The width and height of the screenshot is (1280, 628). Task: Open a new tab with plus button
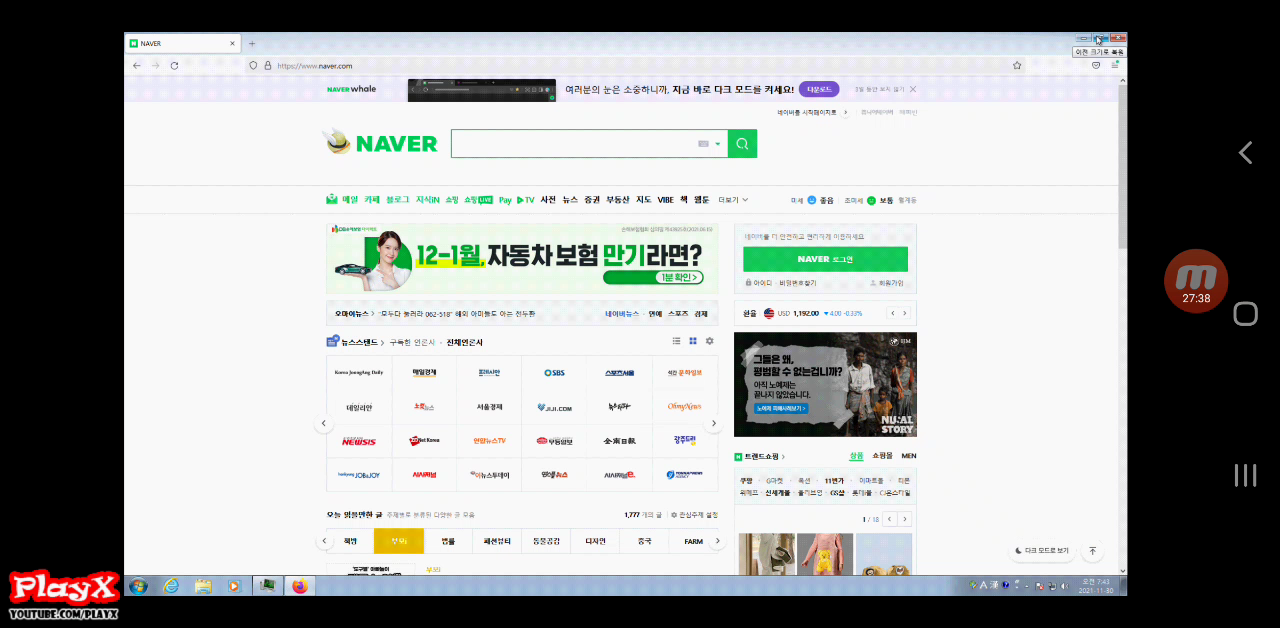coord(252,43)
